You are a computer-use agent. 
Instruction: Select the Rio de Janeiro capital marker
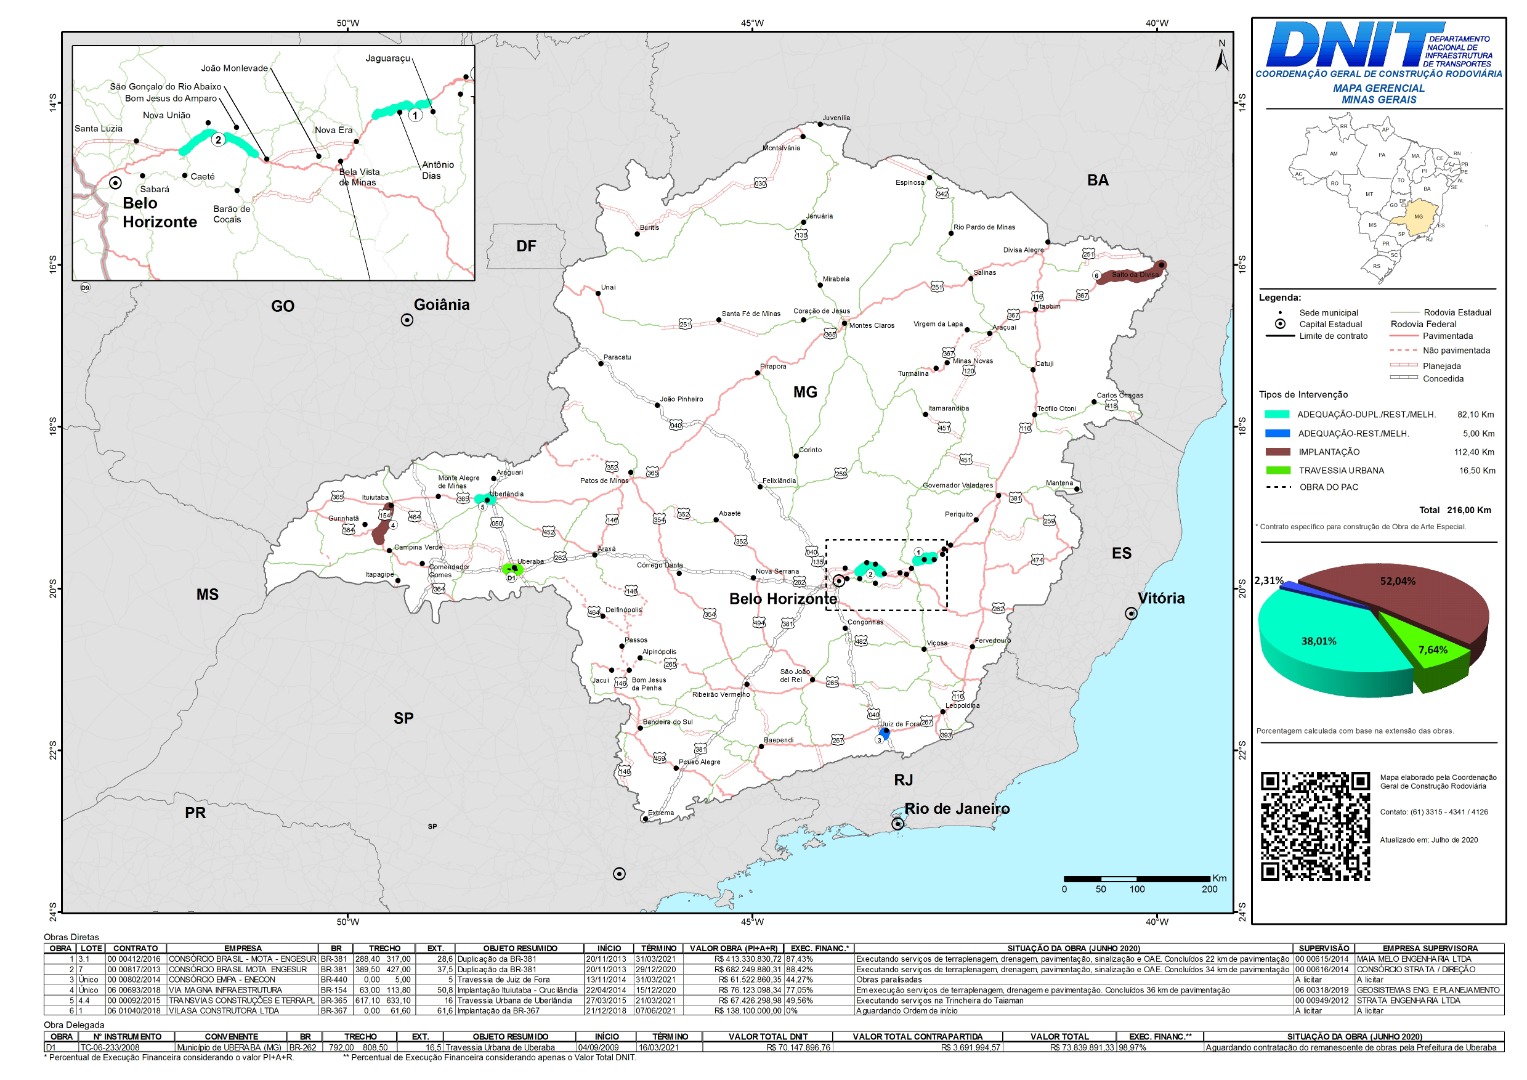click(898, 824)
